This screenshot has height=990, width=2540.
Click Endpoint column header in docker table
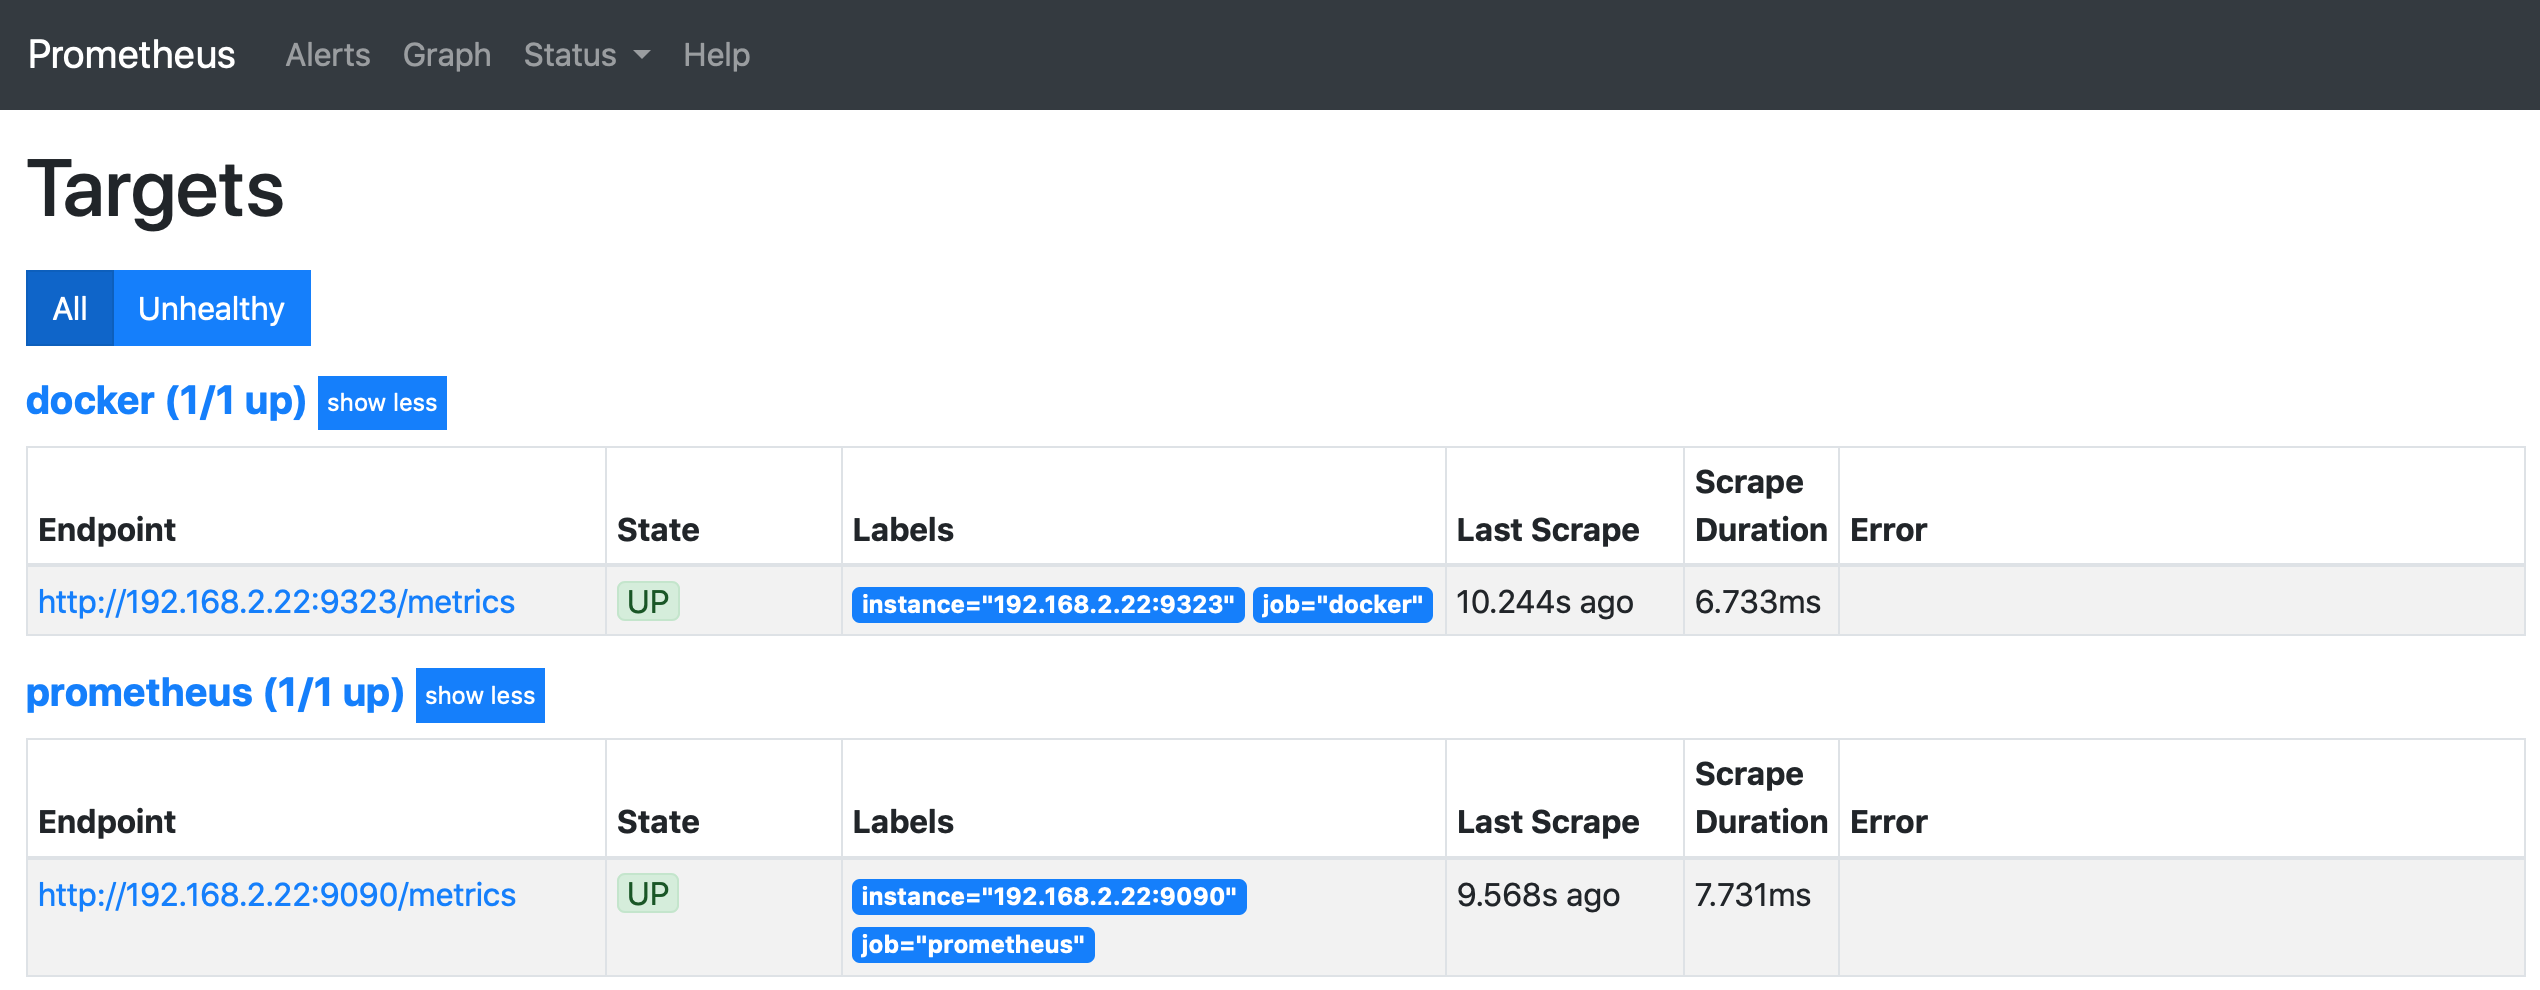pyautogui.click(x=107, y=530)
